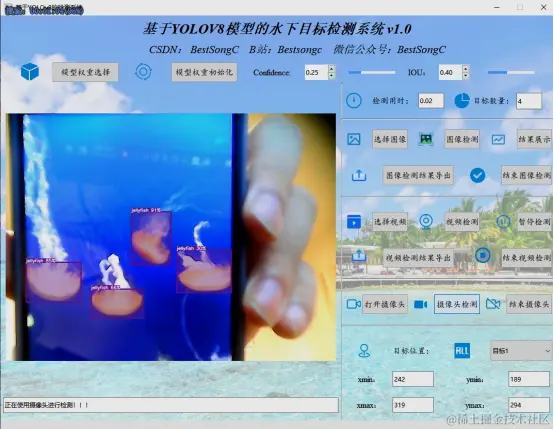
Task: Click the clock detection time icon
Action: pos(354,101)
